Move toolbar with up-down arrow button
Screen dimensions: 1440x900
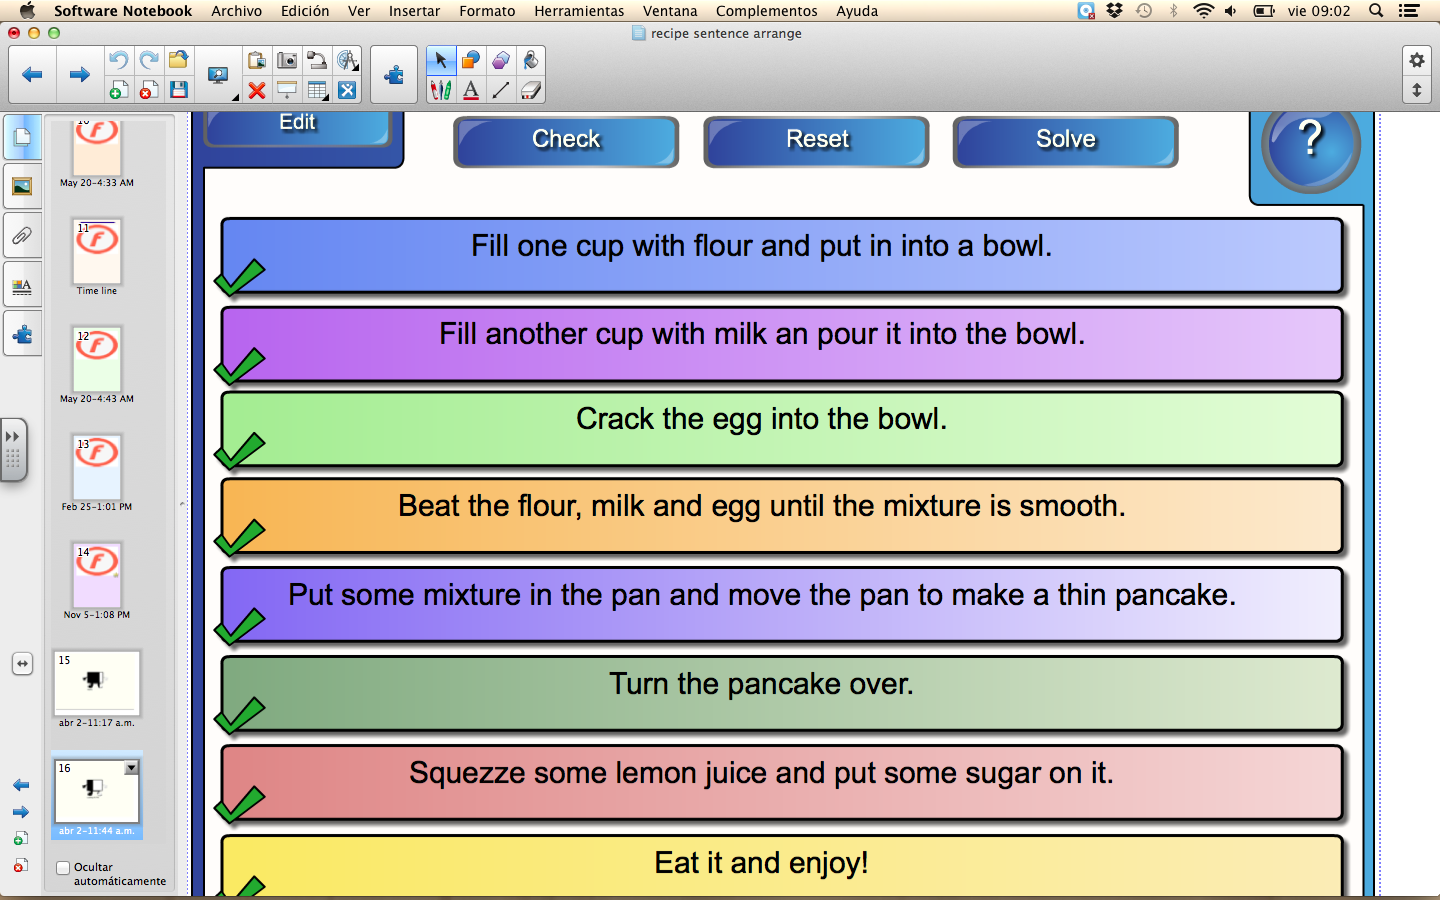coord(1417,90)
